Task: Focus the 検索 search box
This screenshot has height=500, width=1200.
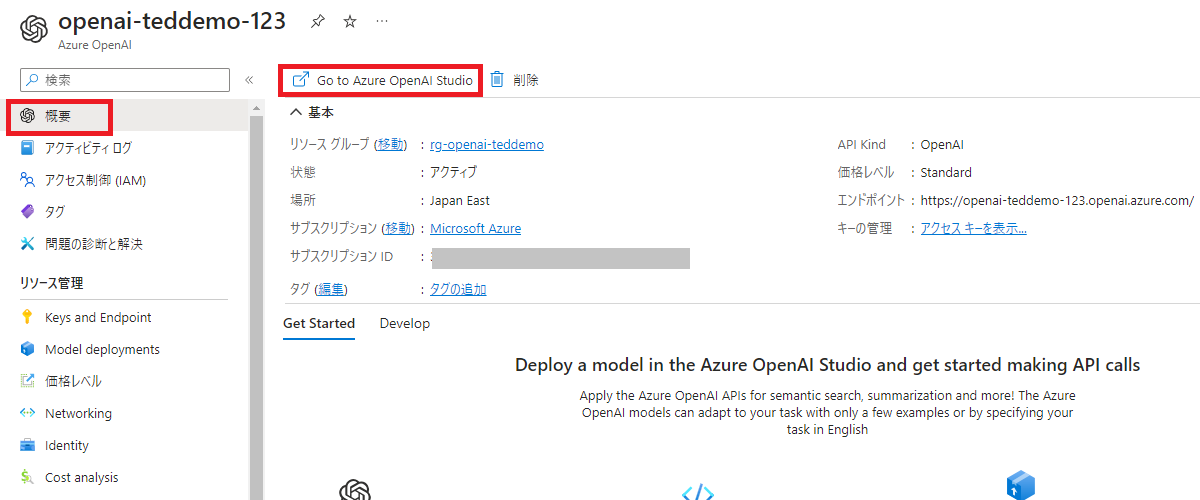Action: pyautogui.click(x=125, y=80)
